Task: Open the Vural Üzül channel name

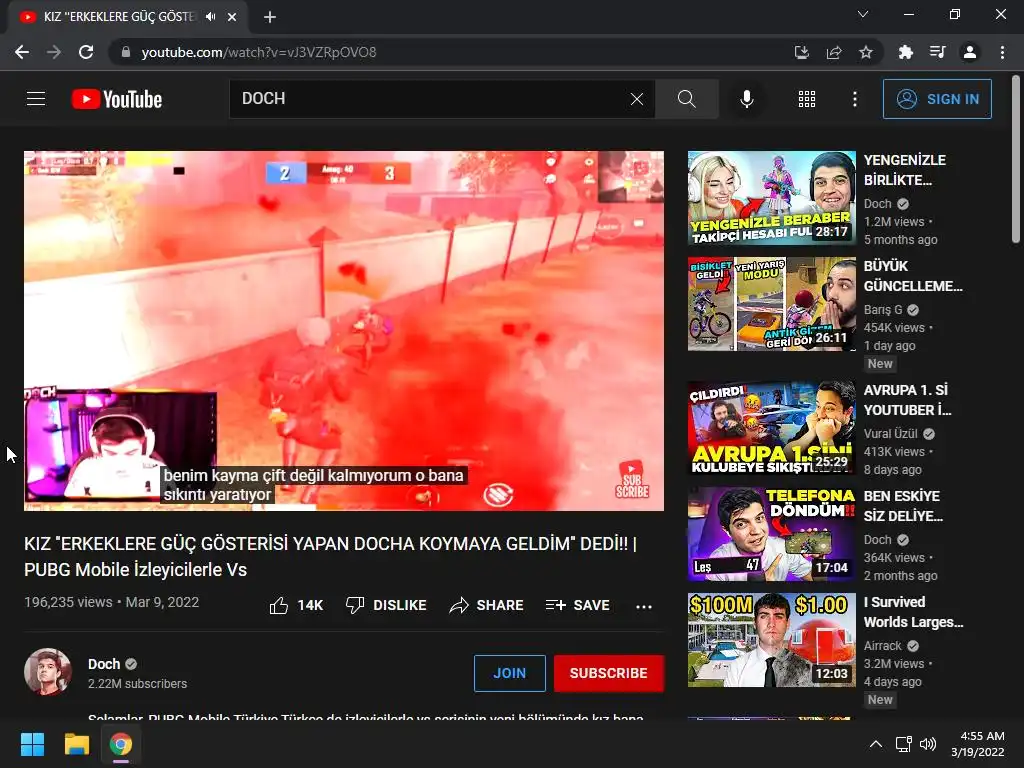Action: coord(891,434)
